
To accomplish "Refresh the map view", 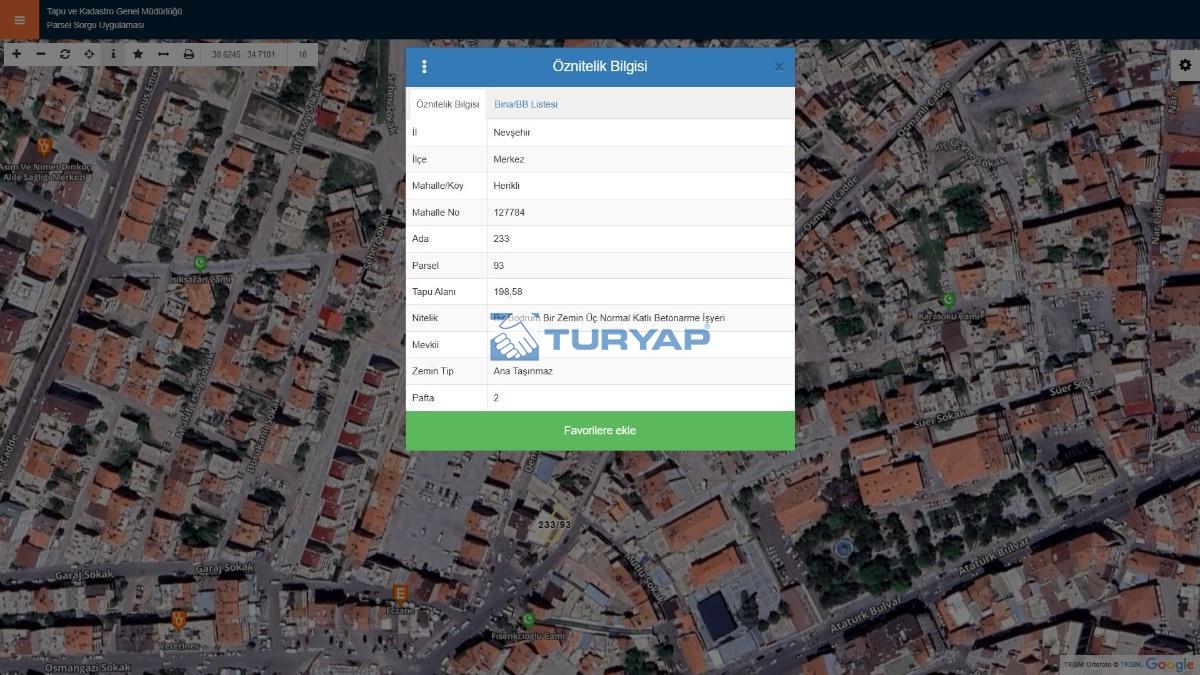I will tap(65, 54).
